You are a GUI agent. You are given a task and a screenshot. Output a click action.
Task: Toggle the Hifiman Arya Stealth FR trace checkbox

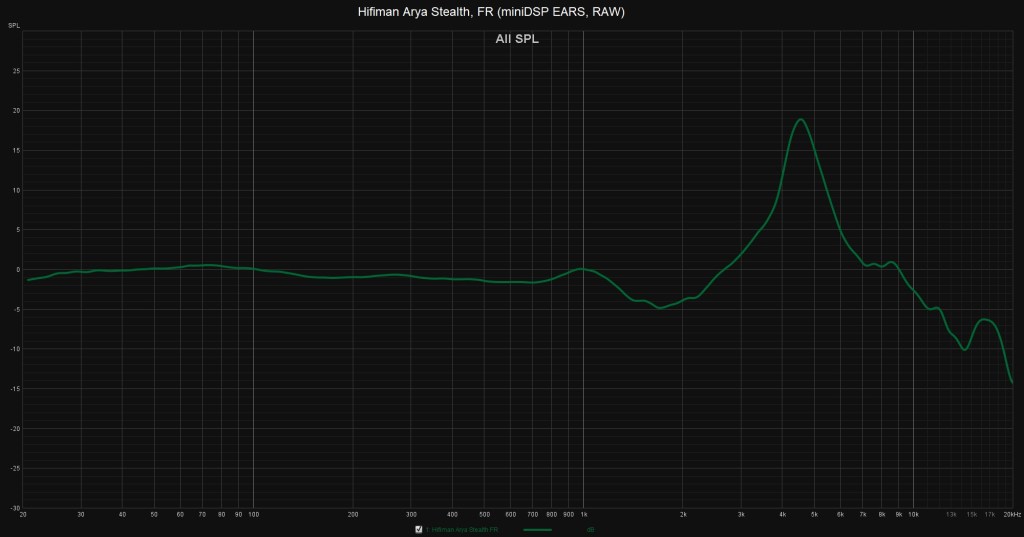coord(418,529)
